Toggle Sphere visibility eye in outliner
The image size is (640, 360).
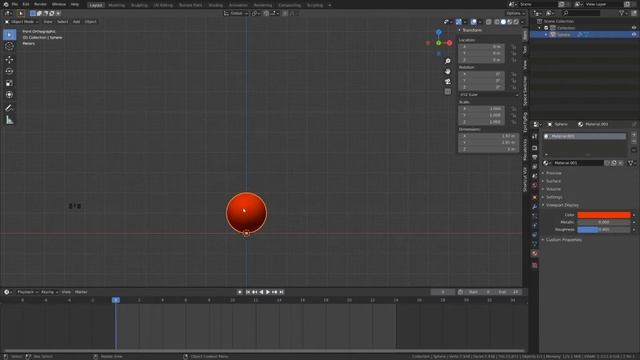click(x=634, y=35)
